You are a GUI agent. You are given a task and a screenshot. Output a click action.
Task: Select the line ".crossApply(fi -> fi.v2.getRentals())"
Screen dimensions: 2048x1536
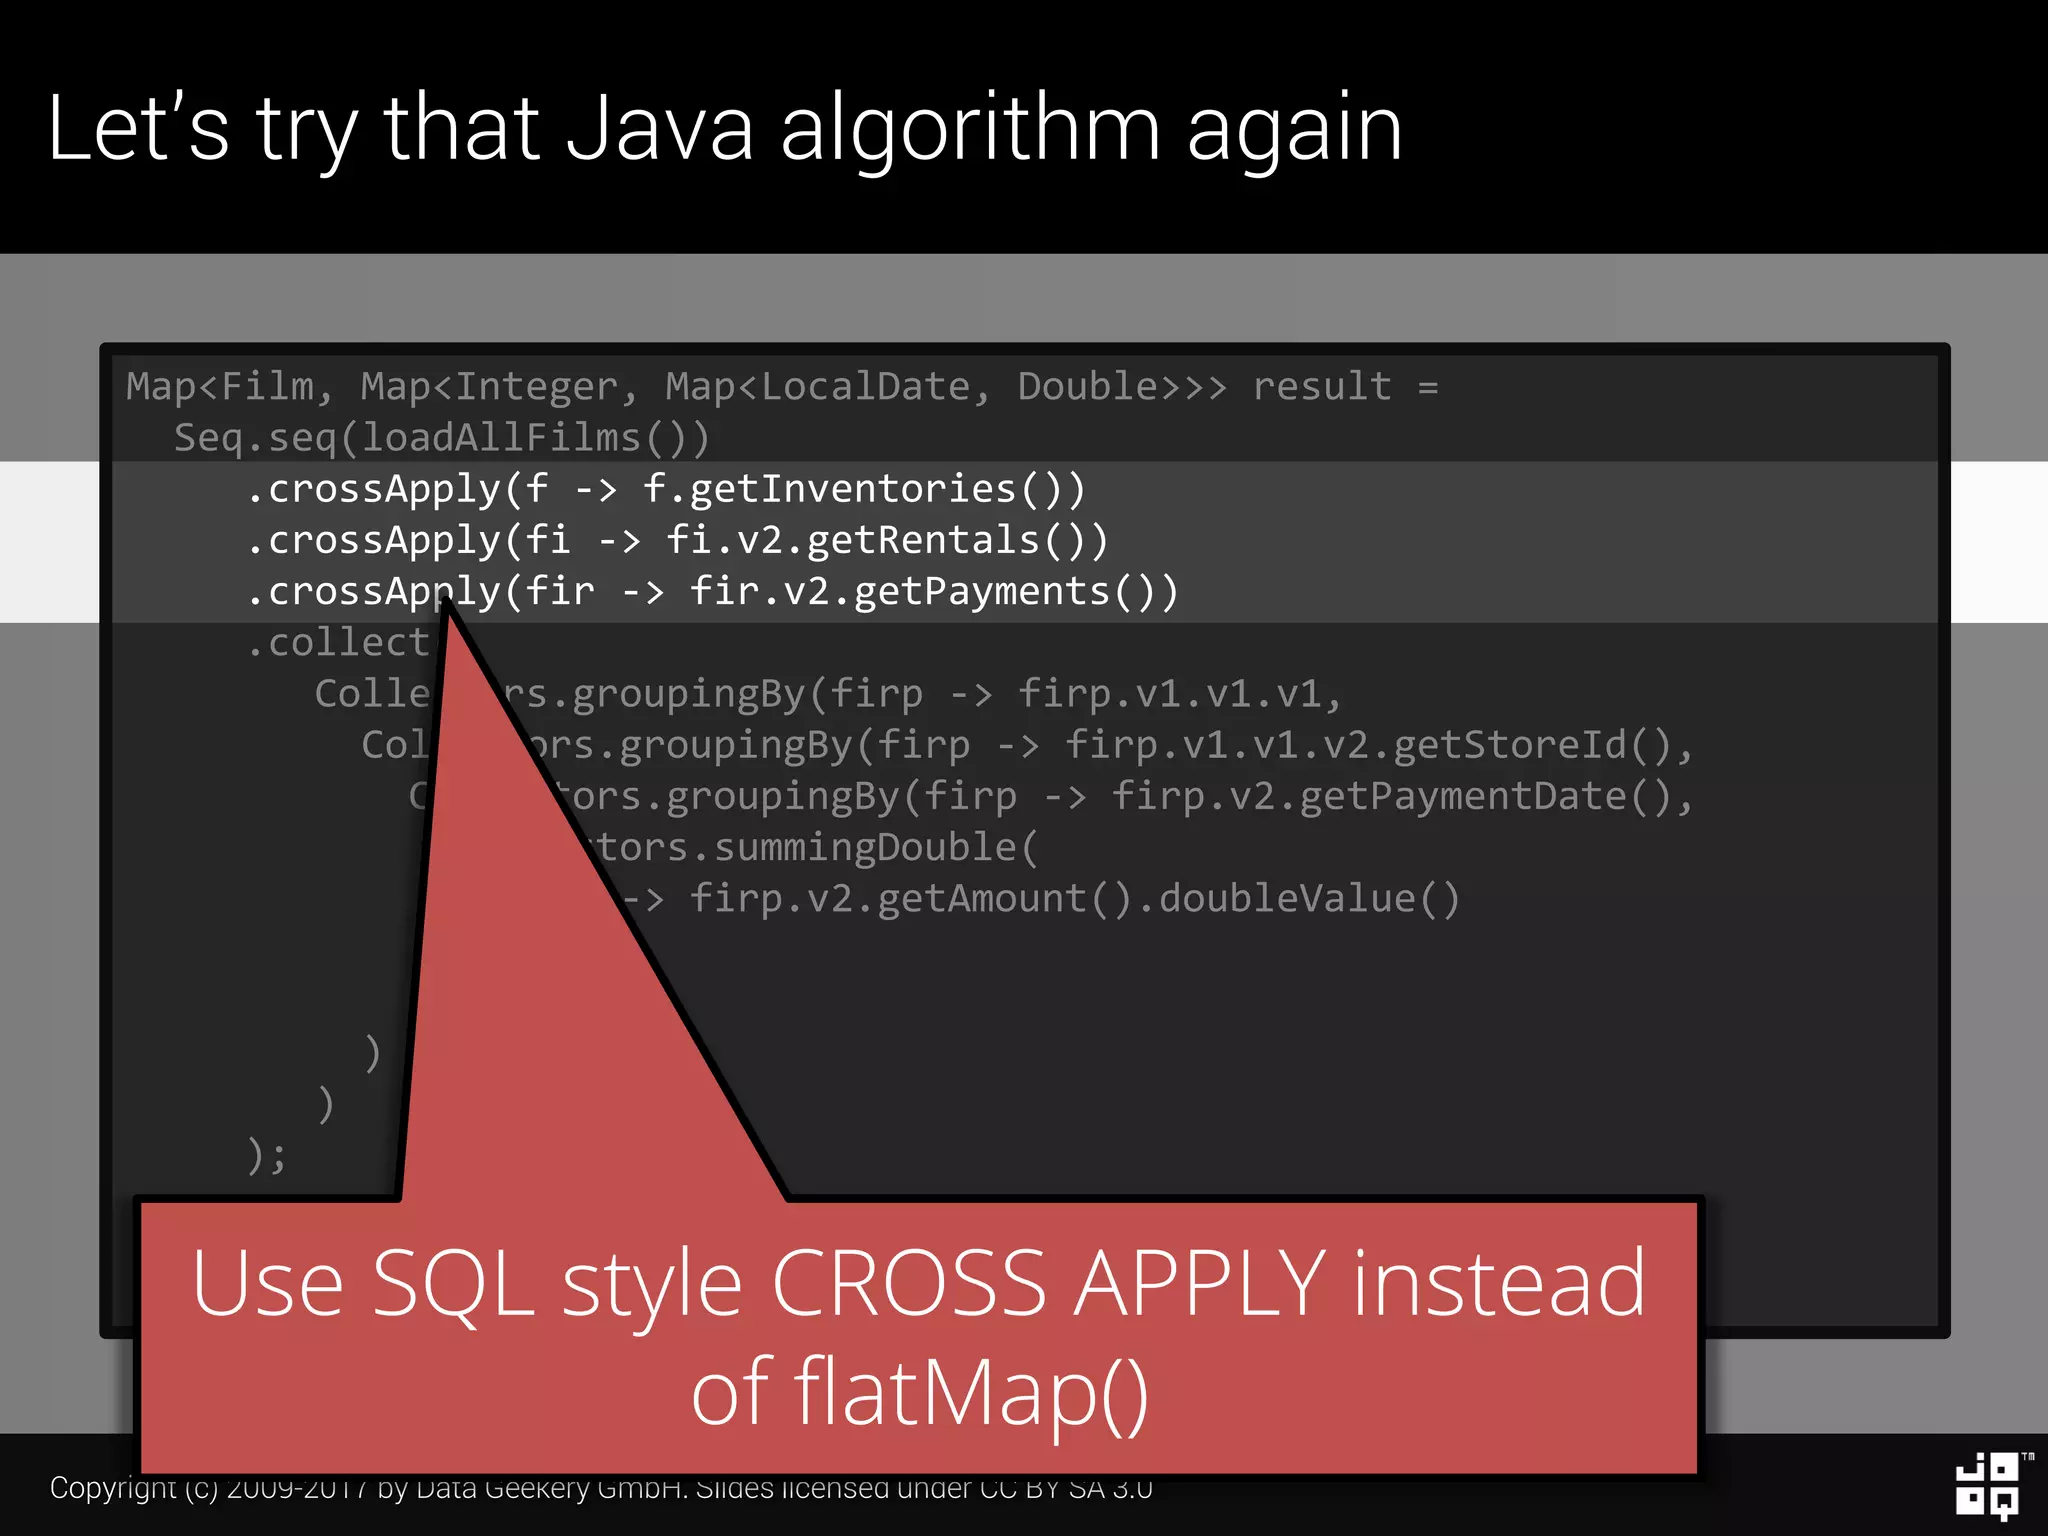pyautogui.click(x=677, y=540)
